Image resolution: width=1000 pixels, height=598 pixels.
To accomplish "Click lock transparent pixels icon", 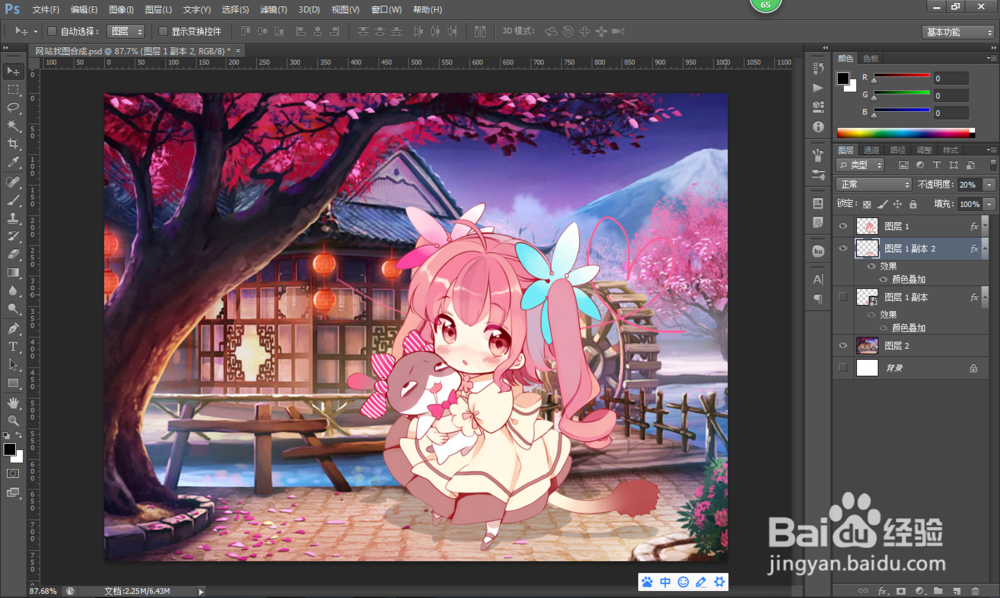I will pos(867,204).
